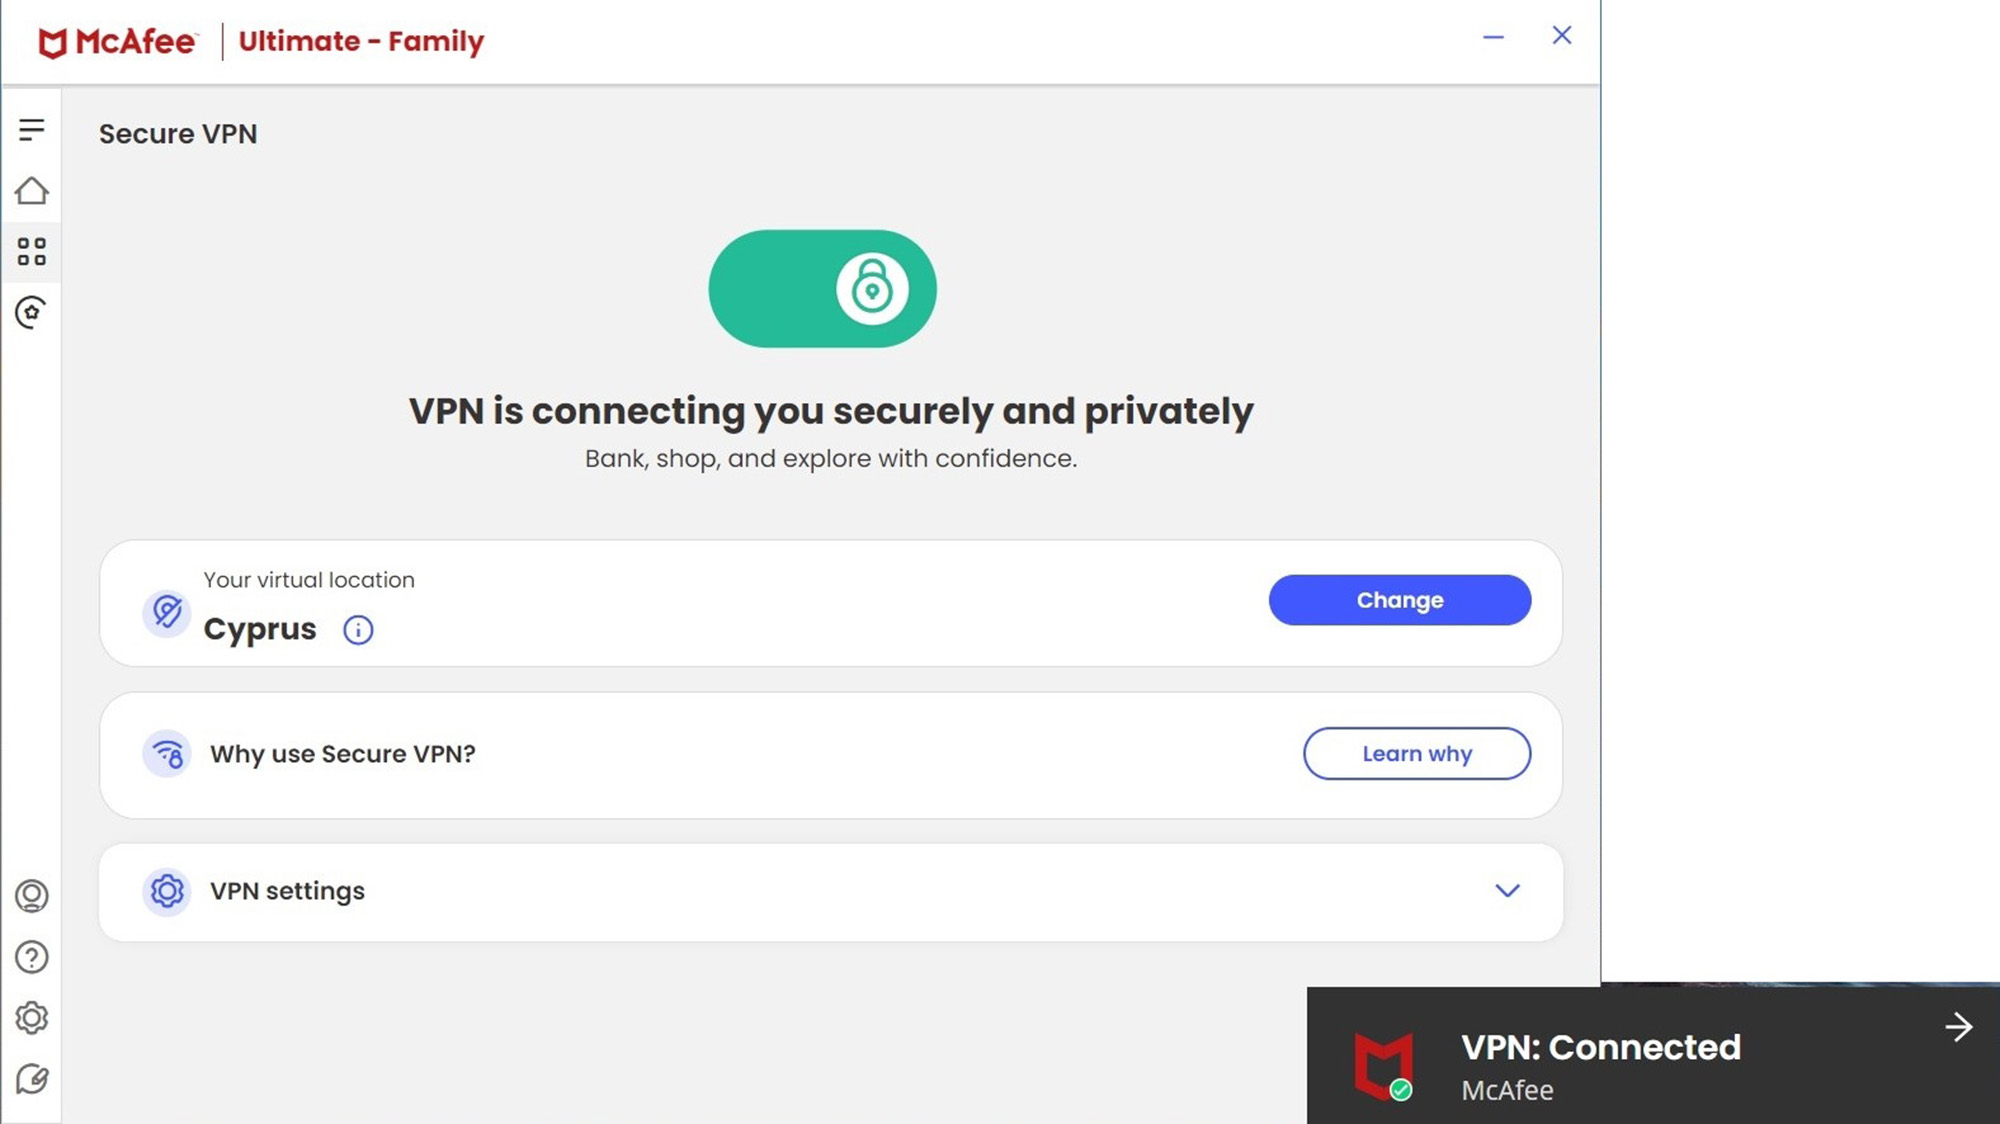
Task: Open the account profile icon
Action: point(32,896)
